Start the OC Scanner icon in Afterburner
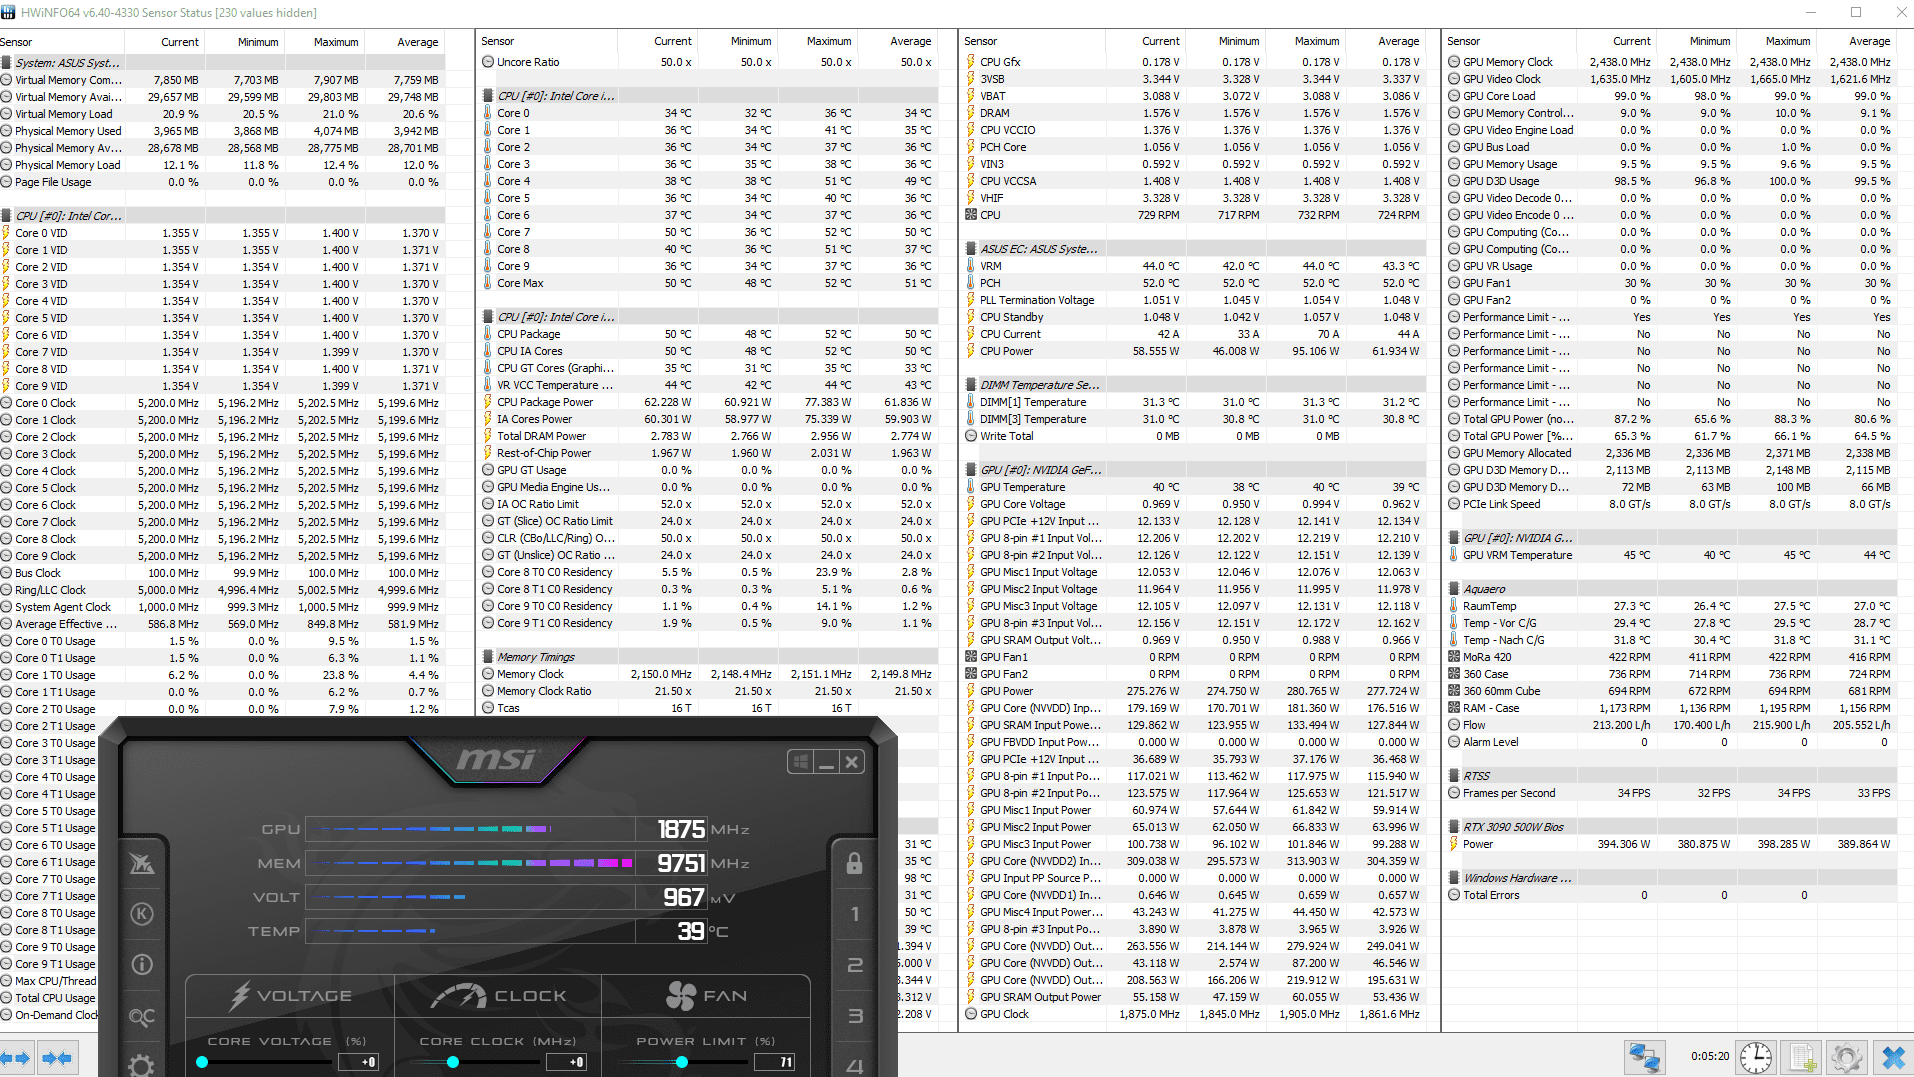Screen dimensions: 1914x1077 (x=142, y=1016)
